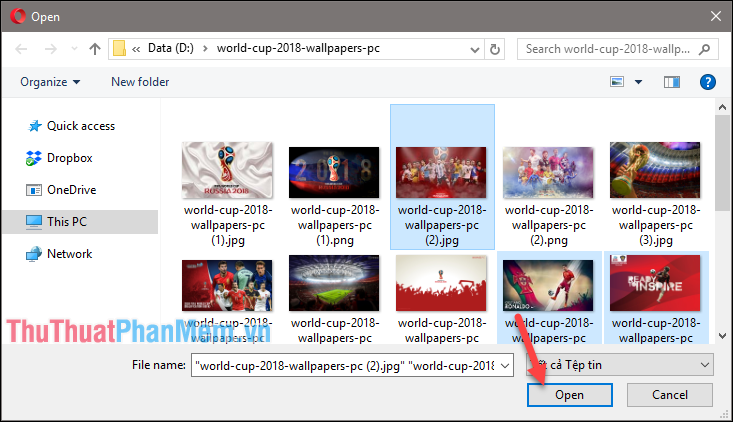Select thumbnail wallpapers-pc (2).png
This screenshot has width=733, height=422.
click(548, 172)
